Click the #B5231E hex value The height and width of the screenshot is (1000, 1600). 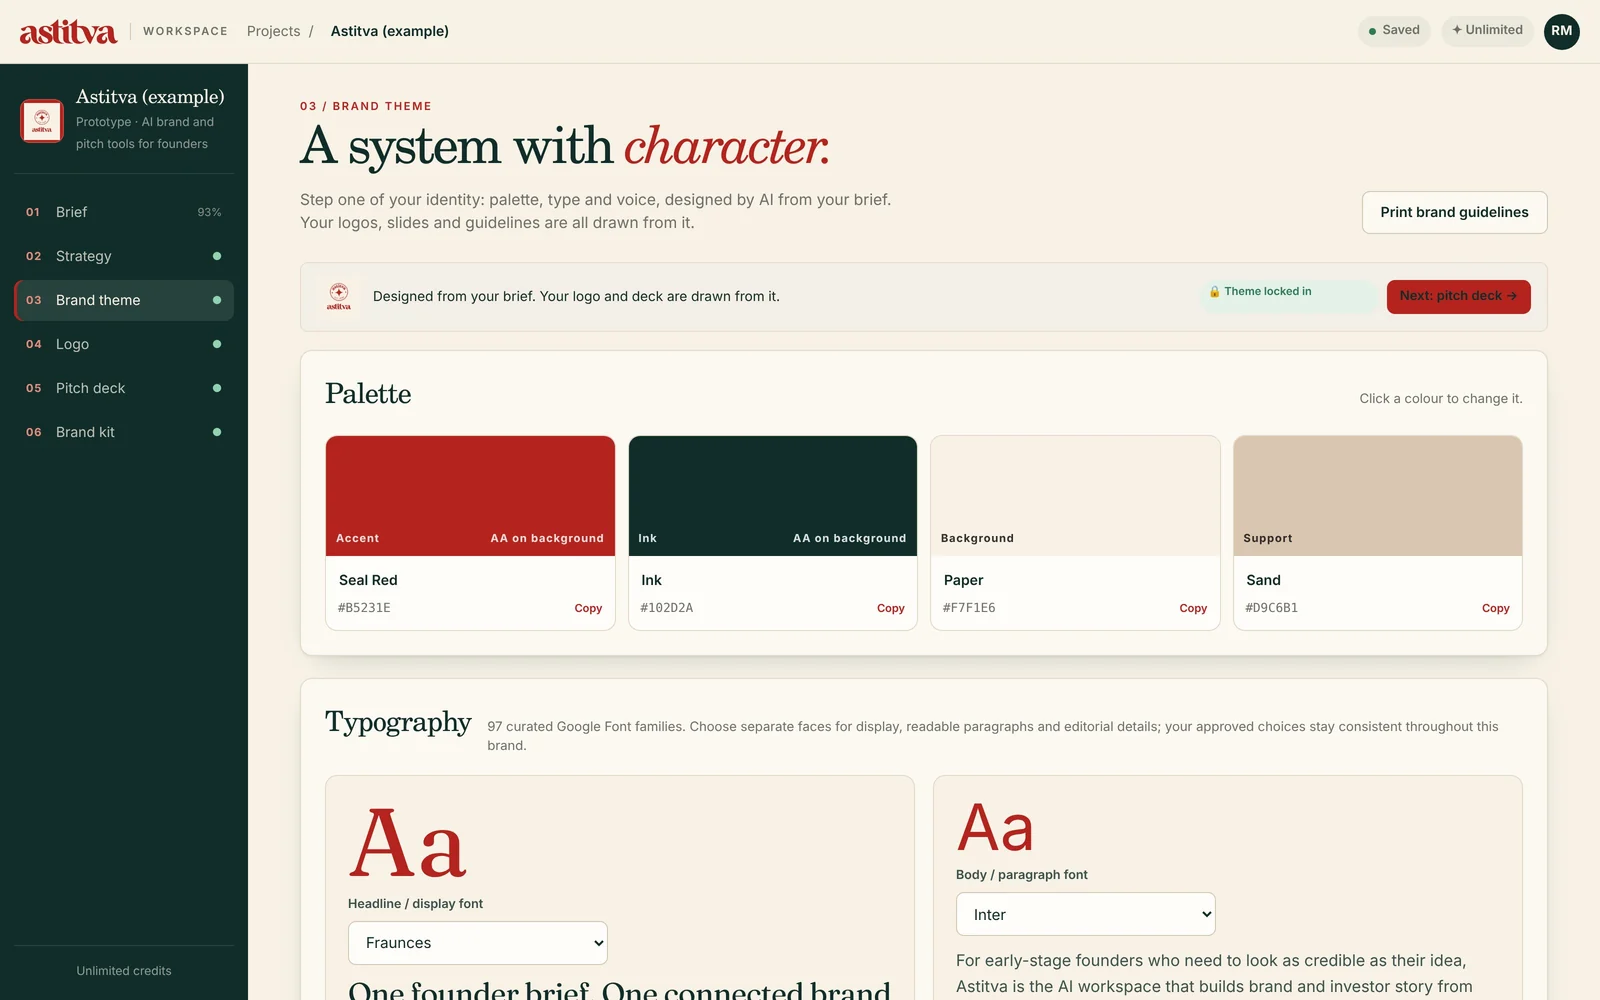364,608
